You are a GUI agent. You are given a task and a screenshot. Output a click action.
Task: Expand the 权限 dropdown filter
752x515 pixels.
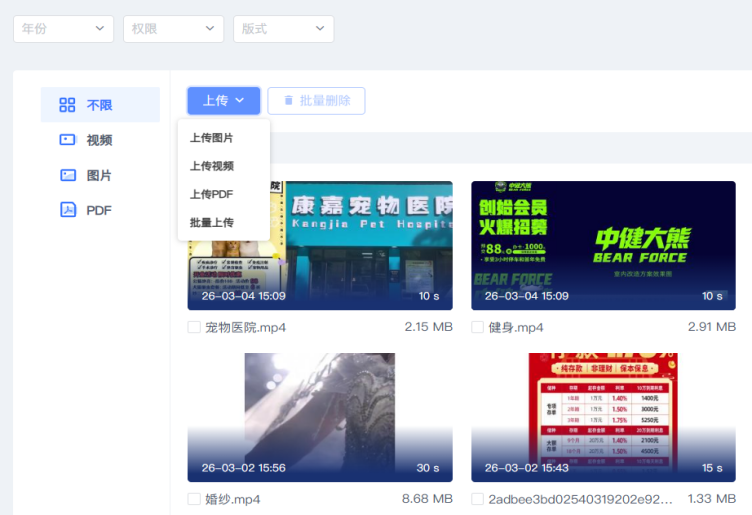click(173, 29)
